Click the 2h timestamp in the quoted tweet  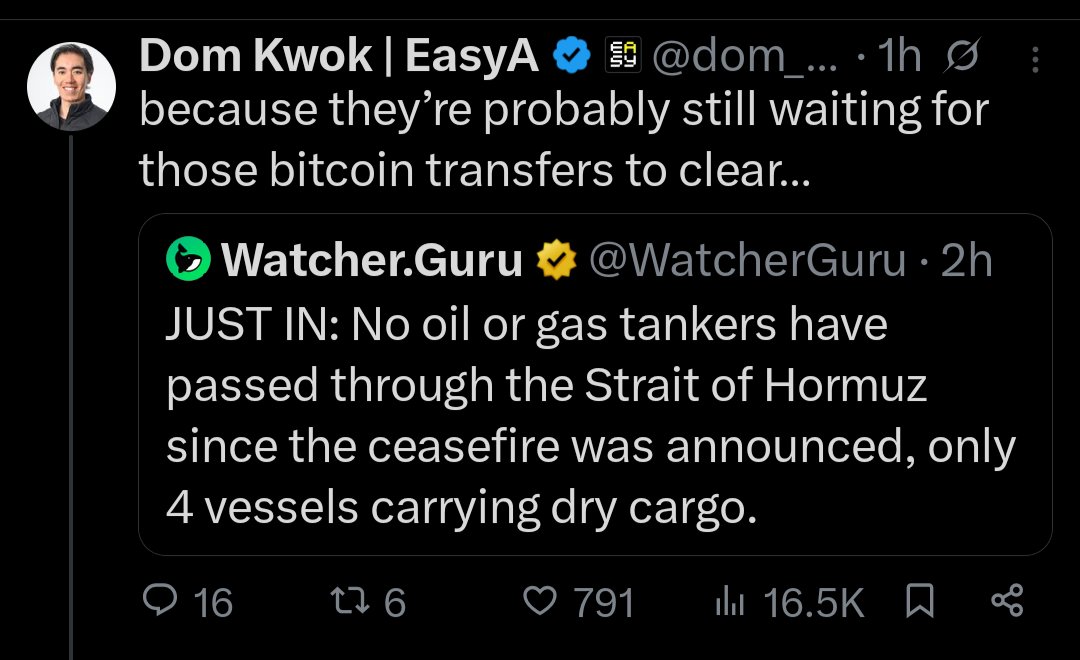[968, 261]
